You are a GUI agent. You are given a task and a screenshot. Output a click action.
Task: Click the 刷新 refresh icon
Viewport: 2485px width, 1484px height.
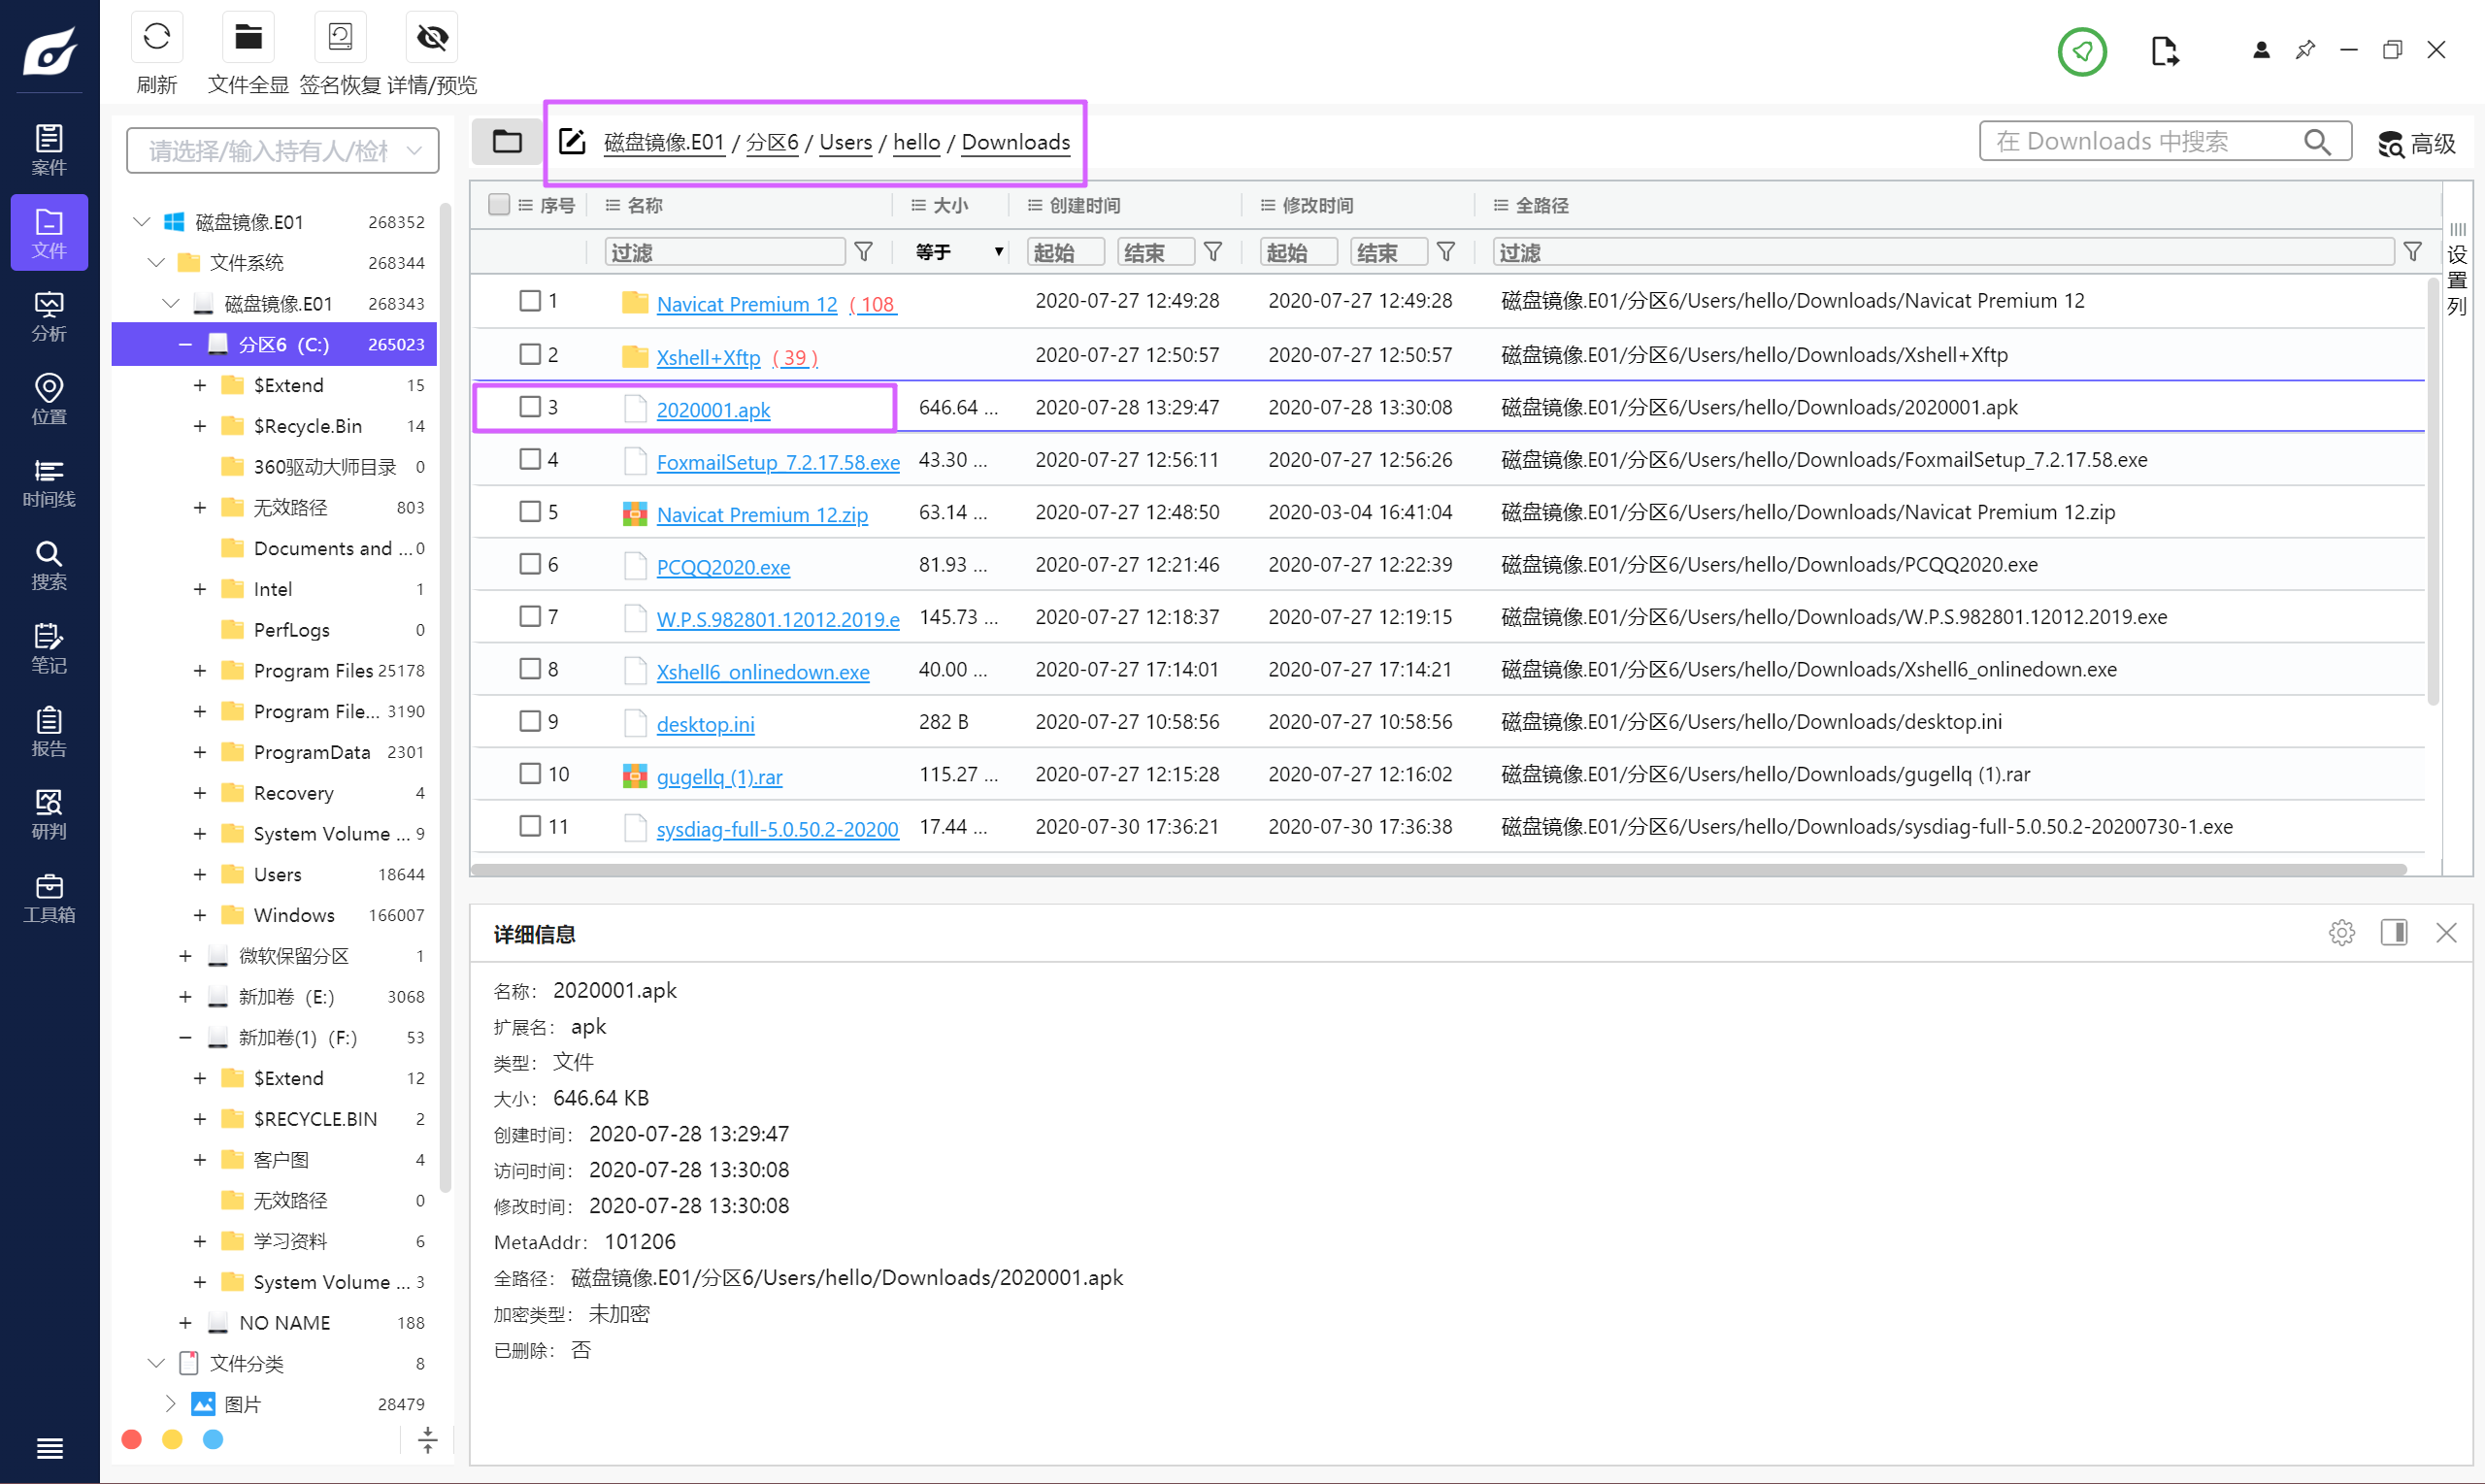[x=157, y=38]
